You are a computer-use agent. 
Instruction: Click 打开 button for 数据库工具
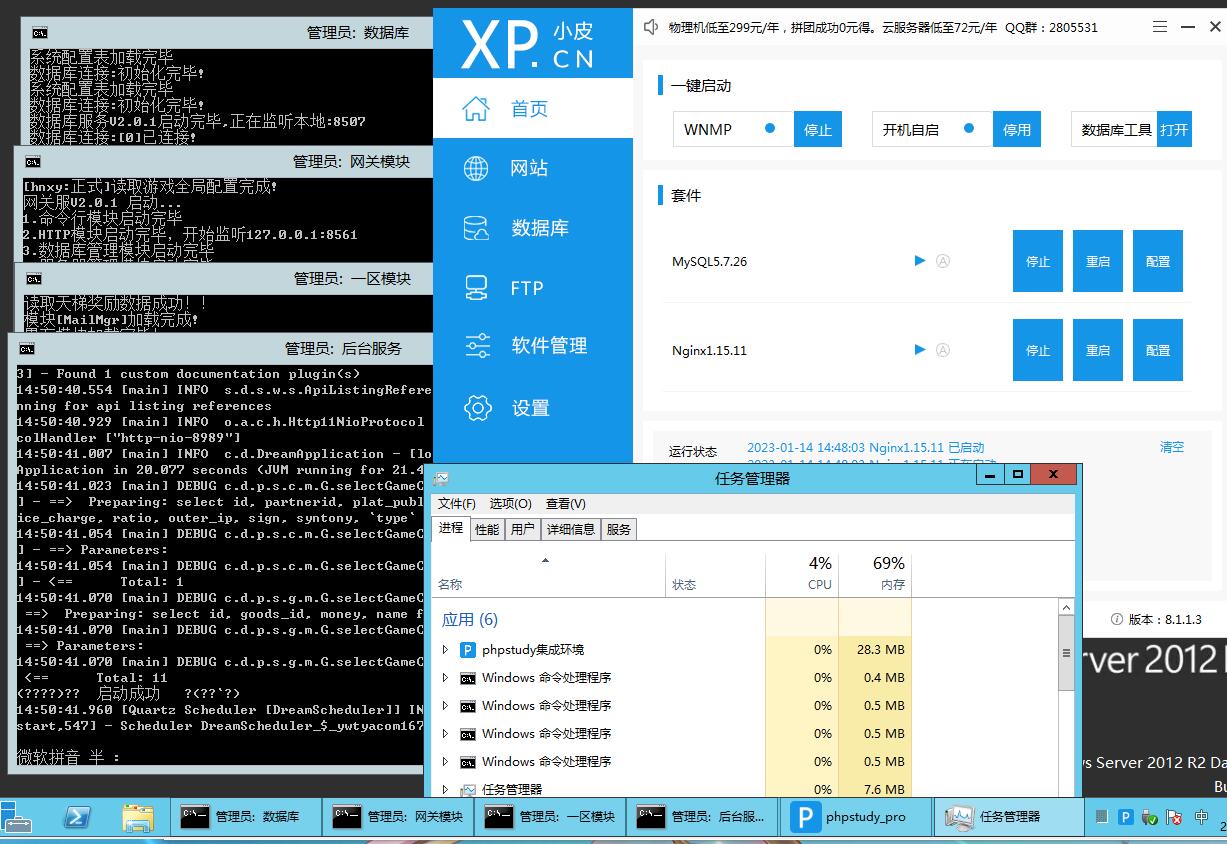click(1174, 129)
